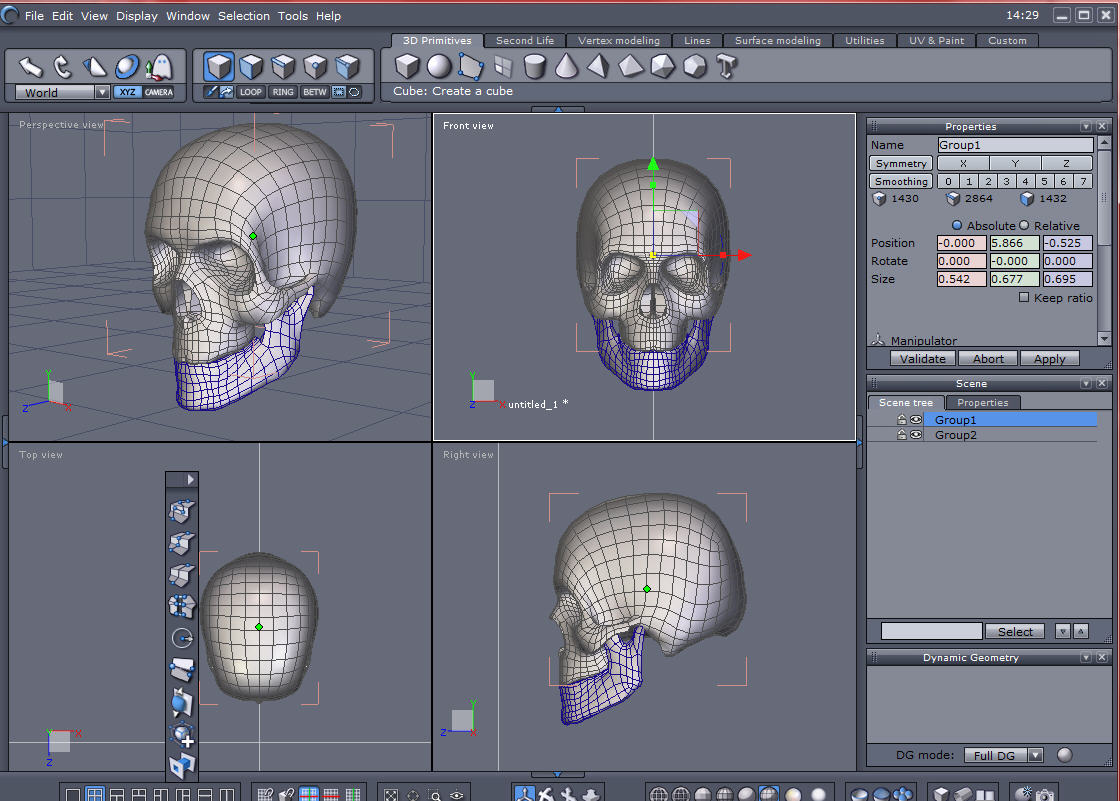Toggle the XYZ manipulator mode
This screenshot has height=801, width=1120.
(127, 92)
